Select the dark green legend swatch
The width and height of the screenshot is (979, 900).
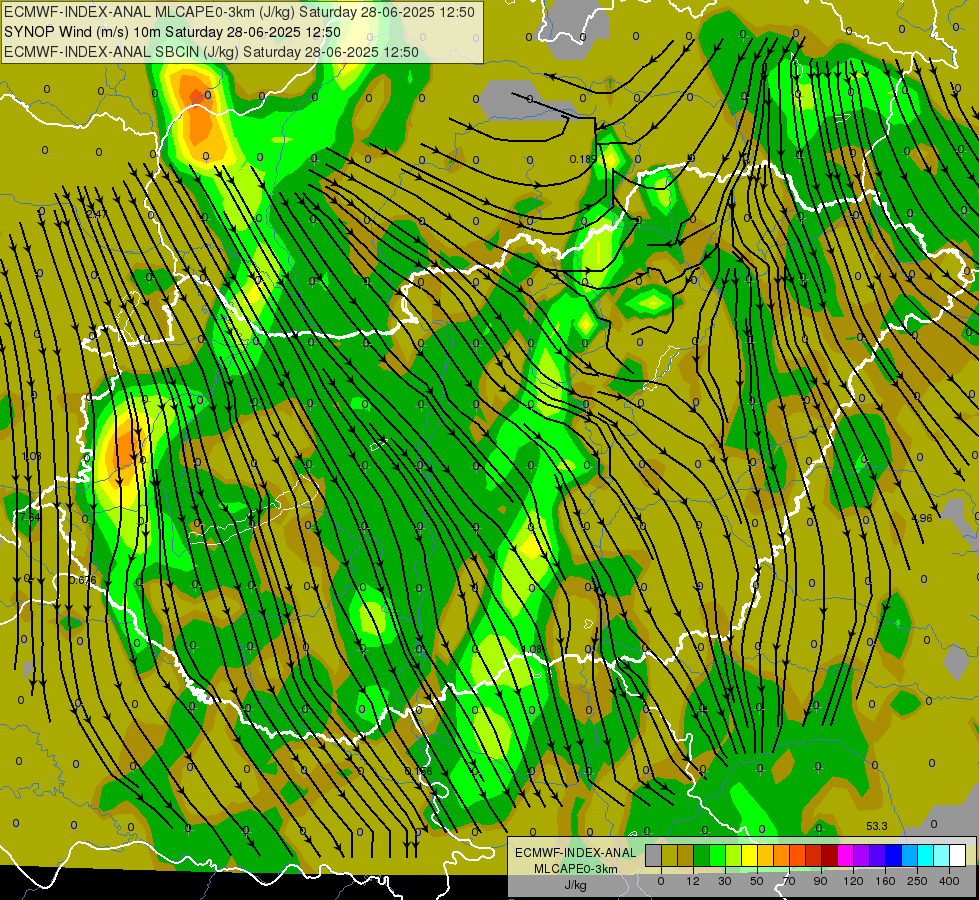point(701,855)
